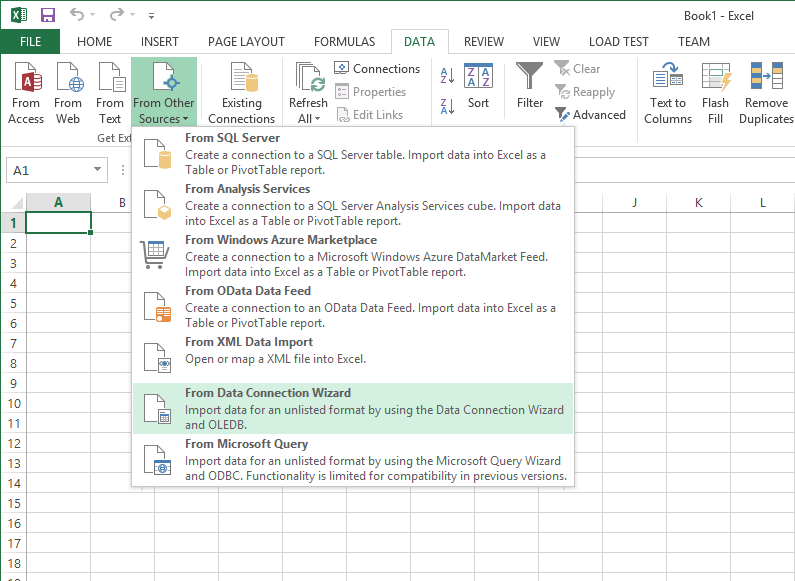Screen dimensions: 795x581
Task: Undo the last action
Action: [77, 15]
